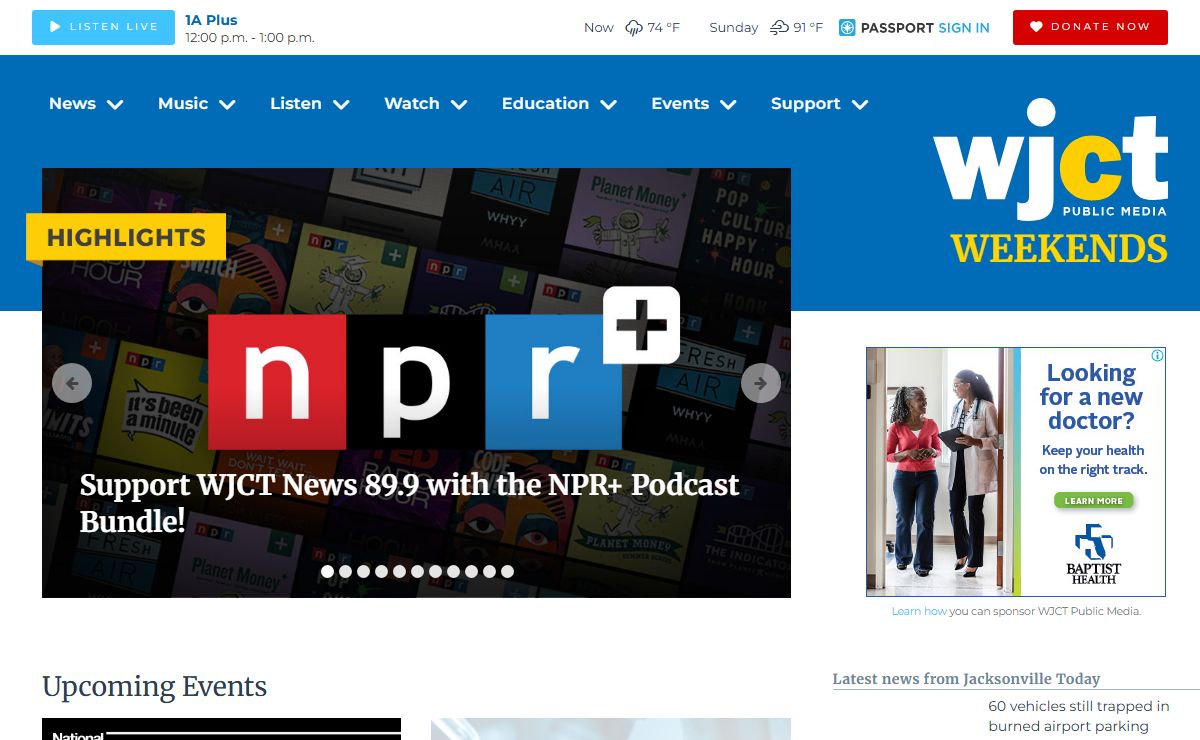Sign in to Passport
This screenshot has height=740, width=1200.
click(964, 28)
